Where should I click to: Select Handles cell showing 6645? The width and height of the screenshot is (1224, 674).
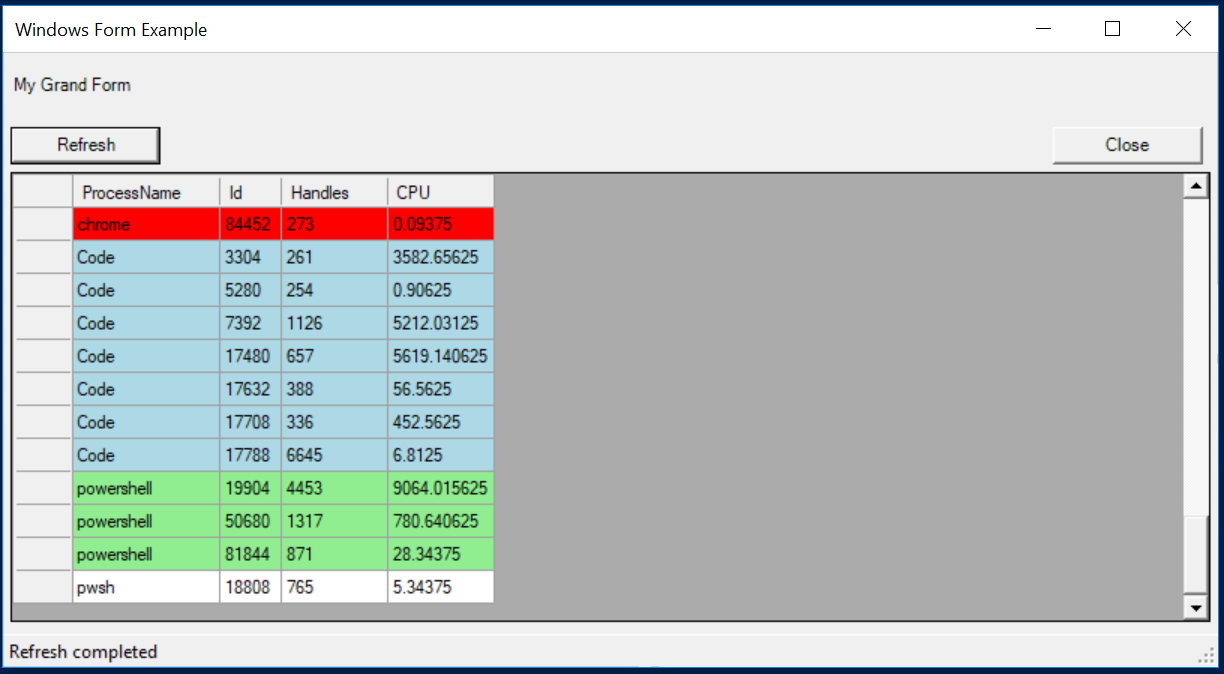[334, 456]
